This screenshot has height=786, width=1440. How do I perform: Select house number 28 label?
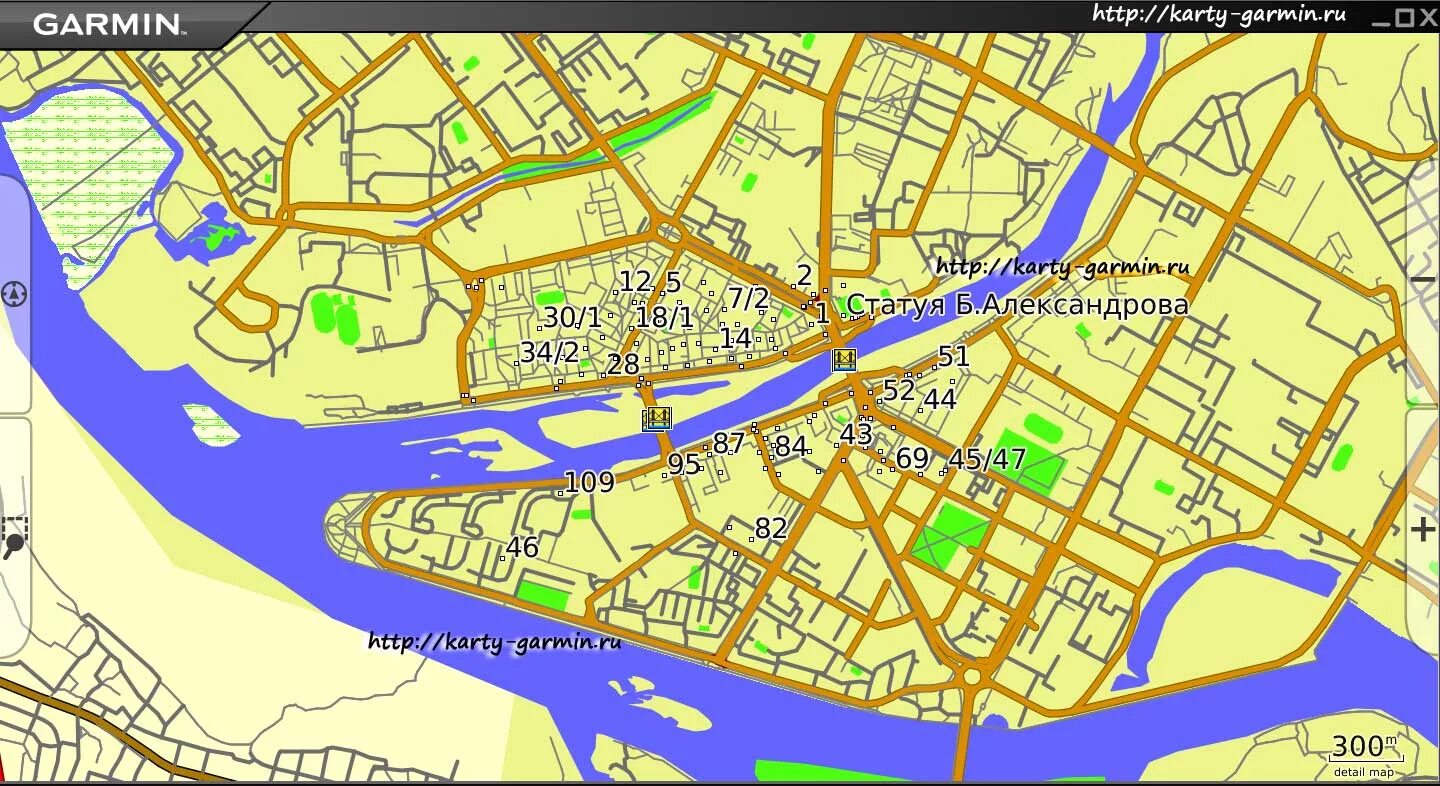pos(623,365)
